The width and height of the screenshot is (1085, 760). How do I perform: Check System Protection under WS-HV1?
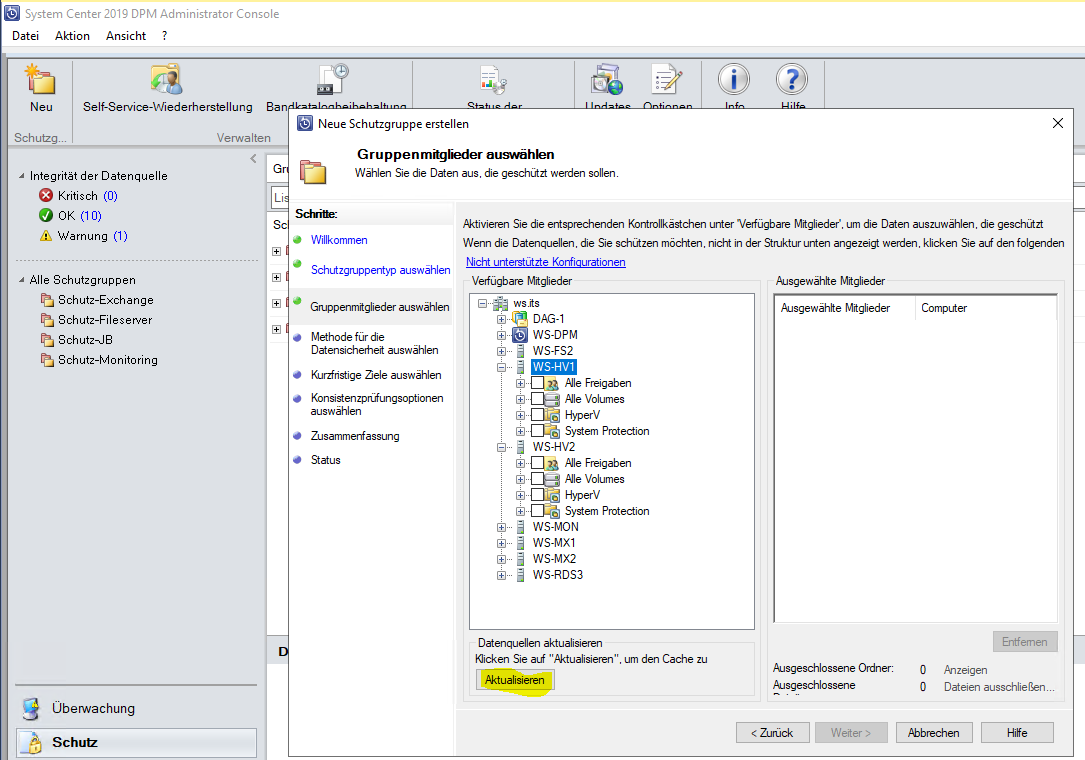click(538, 431)
